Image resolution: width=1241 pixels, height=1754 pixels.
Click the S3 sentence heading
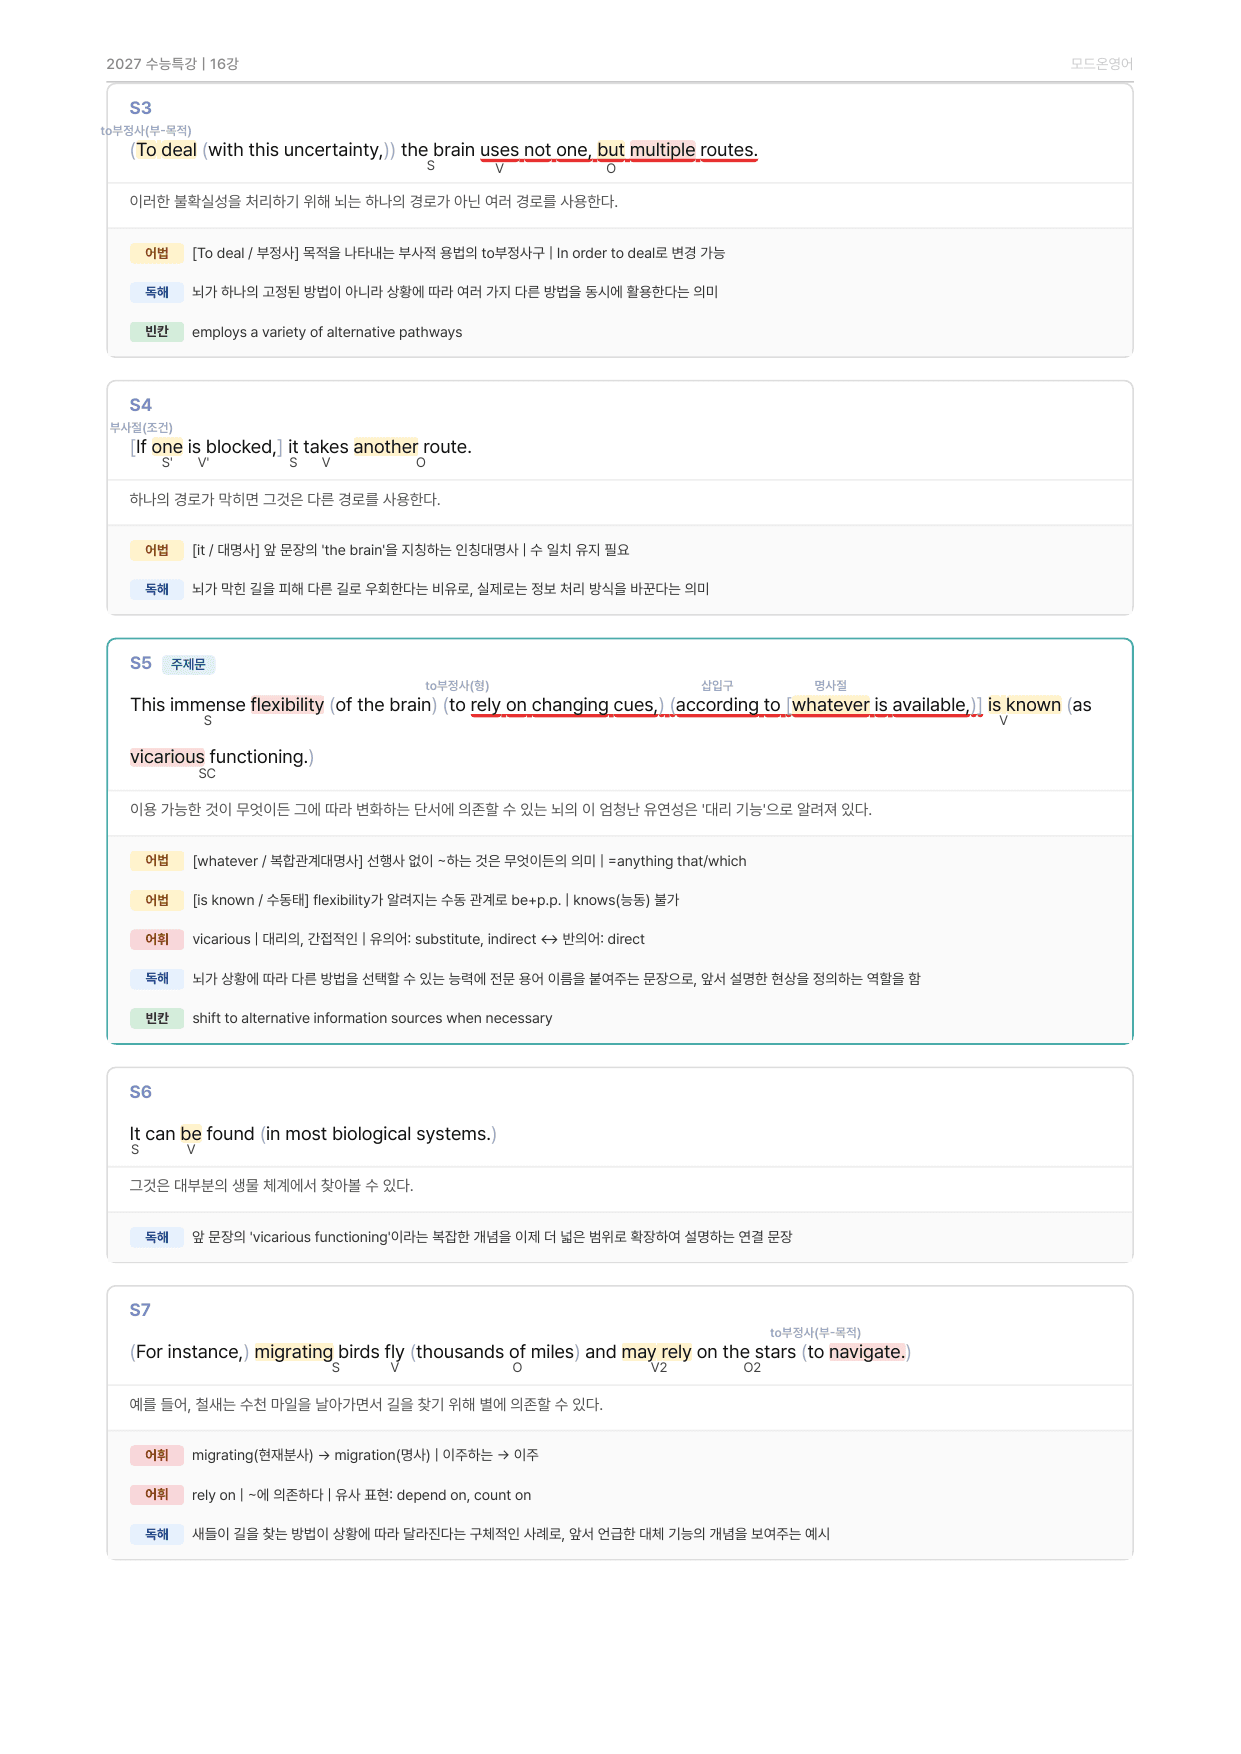(x=140, y=108)
